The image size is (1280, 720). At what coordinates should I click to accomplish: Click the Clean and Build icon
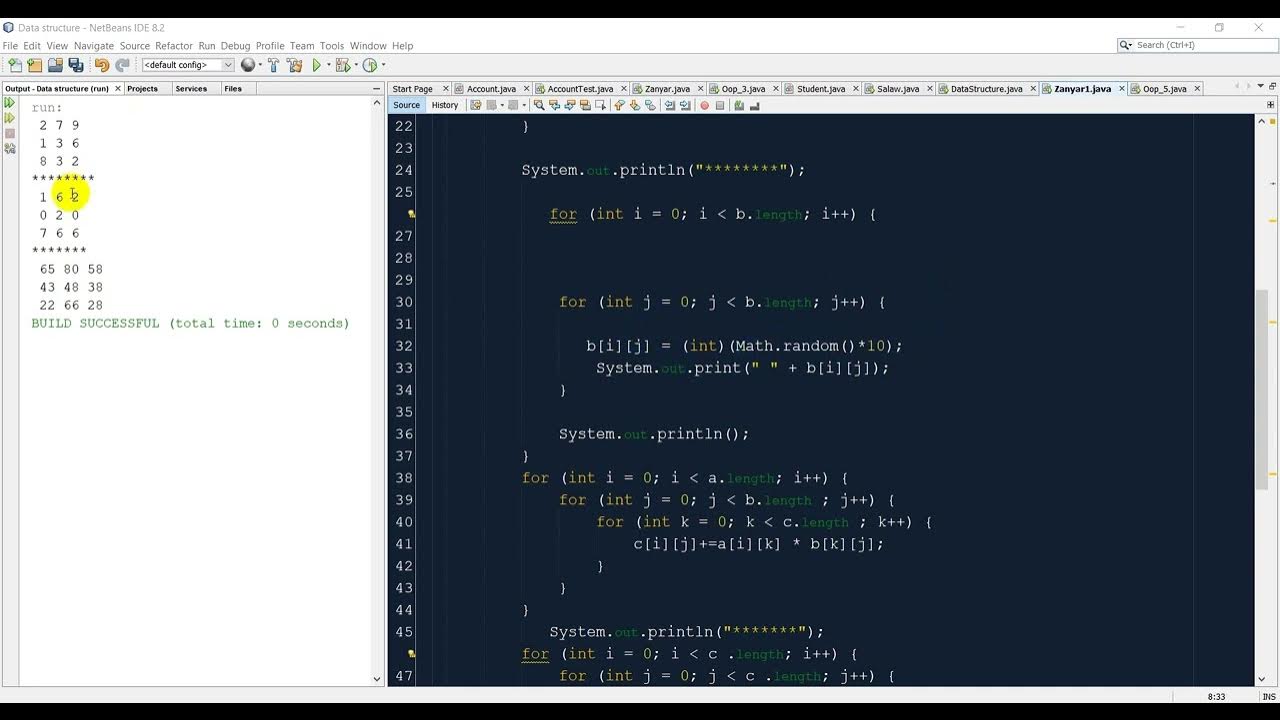coord(294,65)
